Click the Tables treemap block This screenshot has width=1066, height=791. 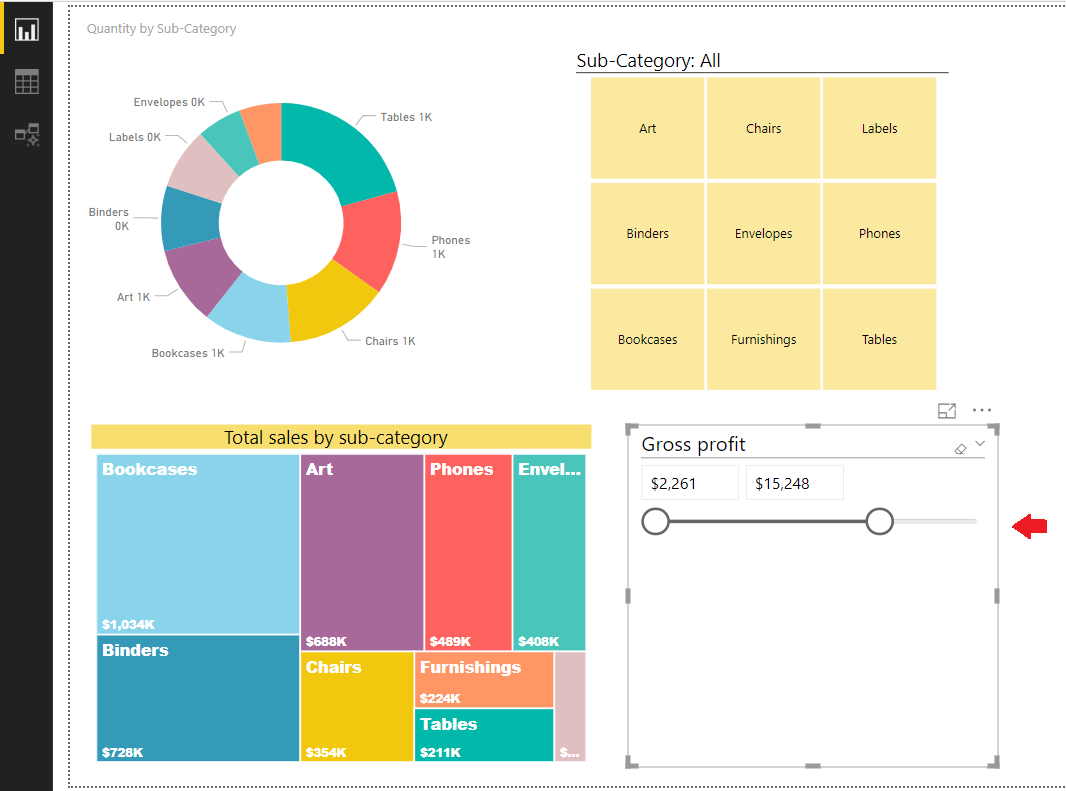click(x=484, y=735)
